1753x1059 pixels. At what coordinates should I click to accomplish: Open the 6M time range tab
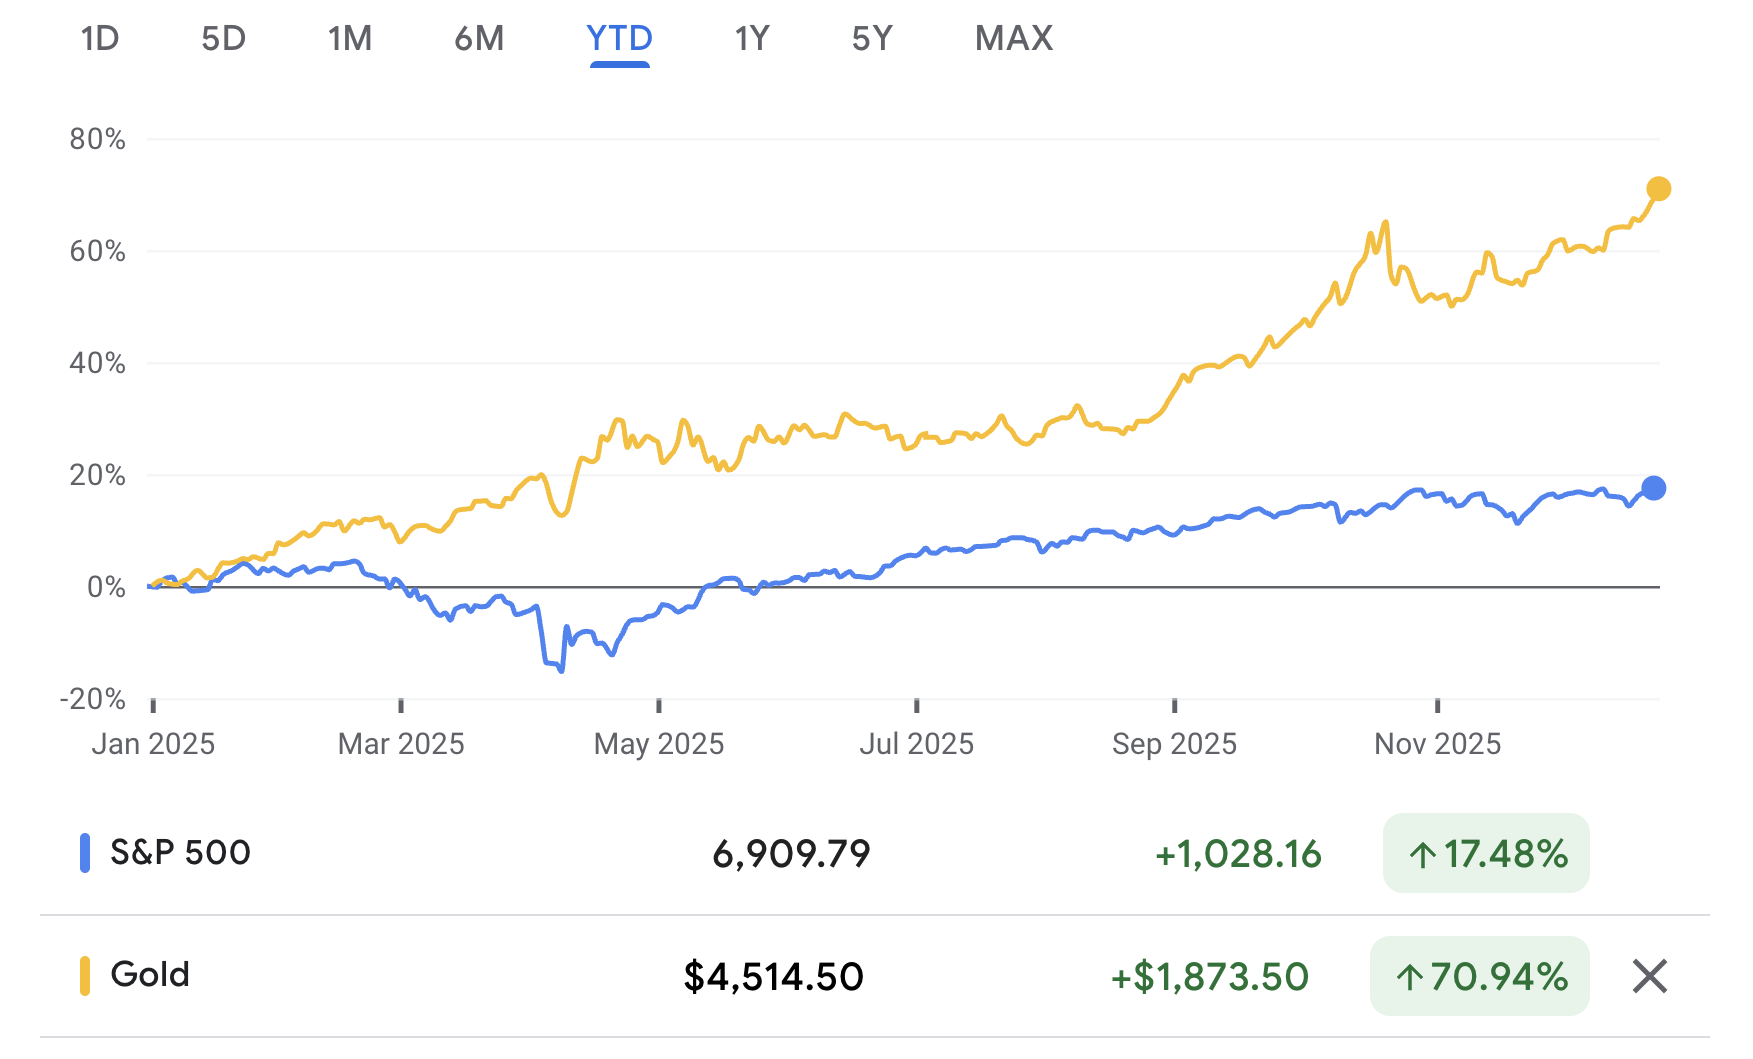tap(479, 39)
